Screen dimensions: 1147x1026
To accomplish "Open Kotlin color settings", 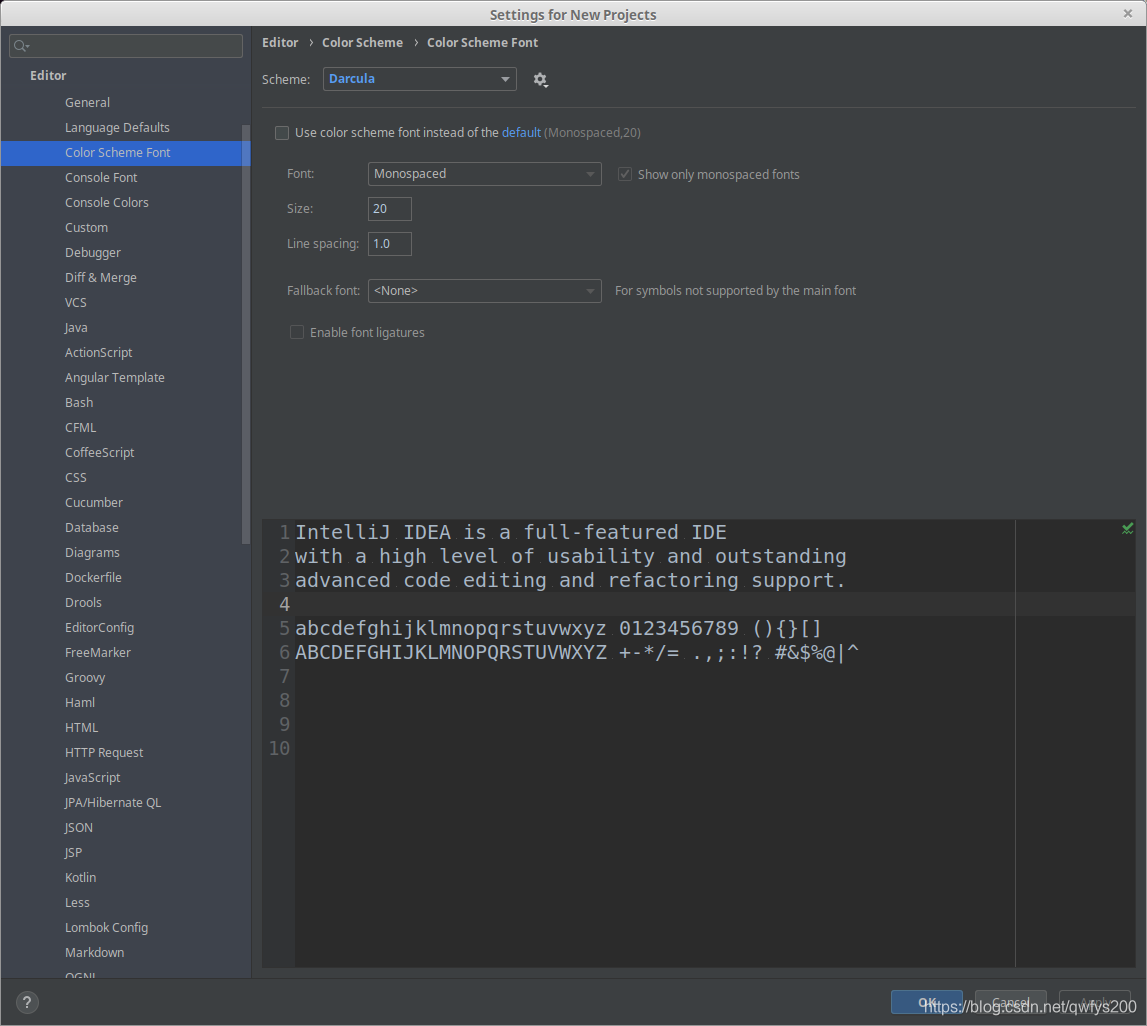I will coord(80,878).
